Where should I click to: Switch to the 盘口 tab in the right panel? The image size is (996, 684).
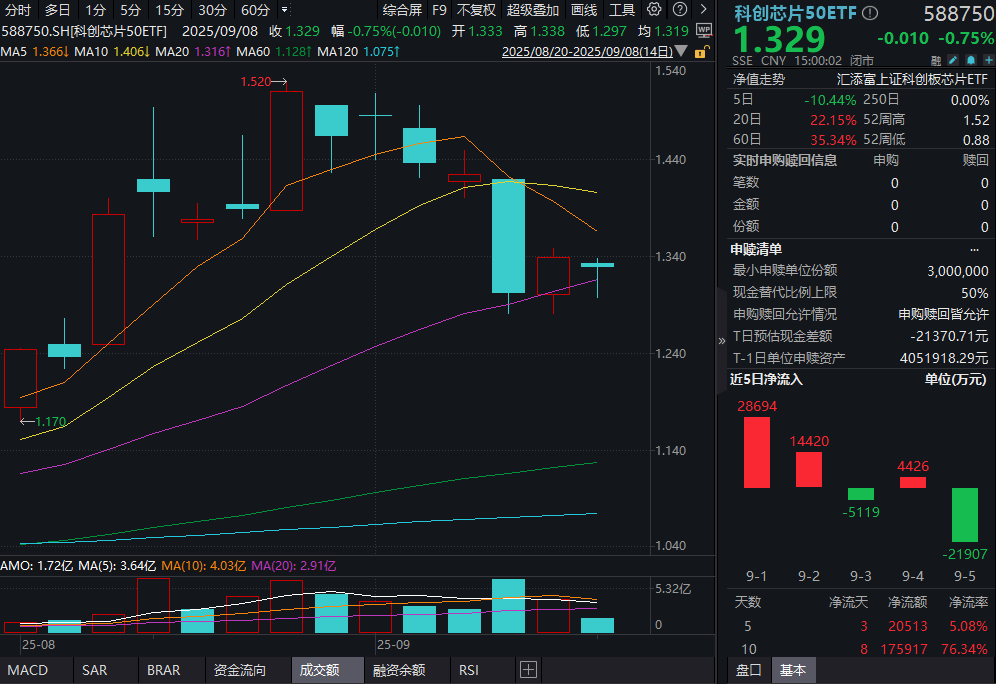click(x=748, y=670)
